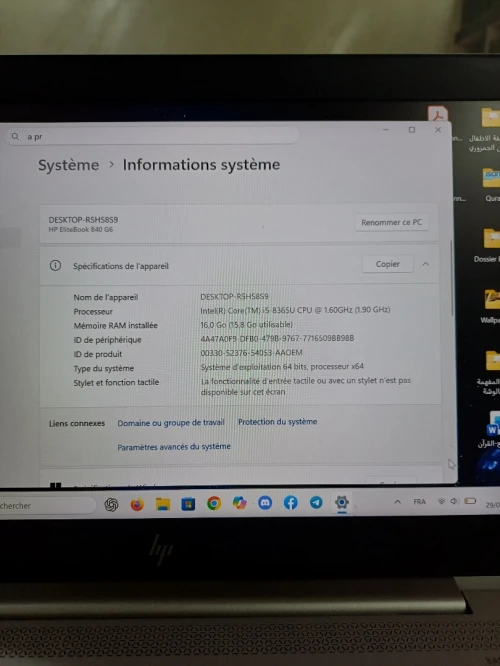Click the magnifier icon in Settings search
This screenshot has width=500, height=666.
coord(15,136)
